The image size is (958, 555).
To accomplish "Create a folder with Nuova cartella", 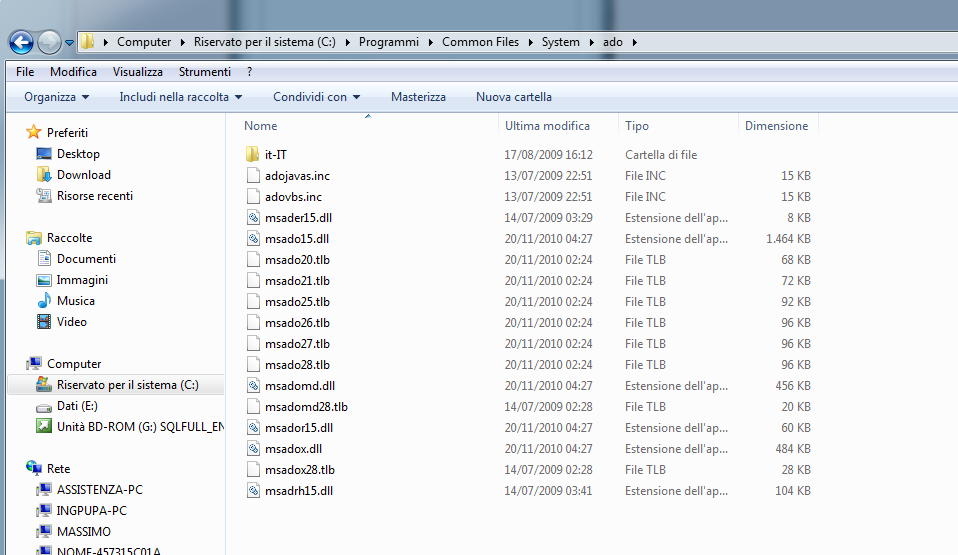I will (x=514, y=97).
